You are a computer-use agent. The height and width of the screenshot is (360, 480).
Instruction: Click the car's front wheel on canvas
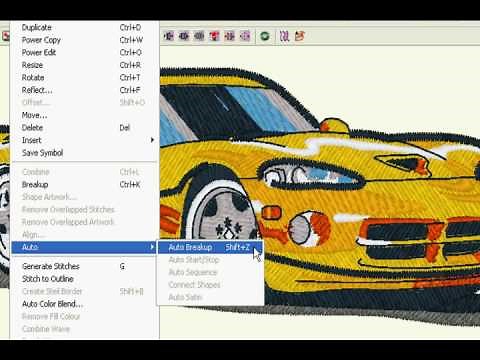point(223,213)
